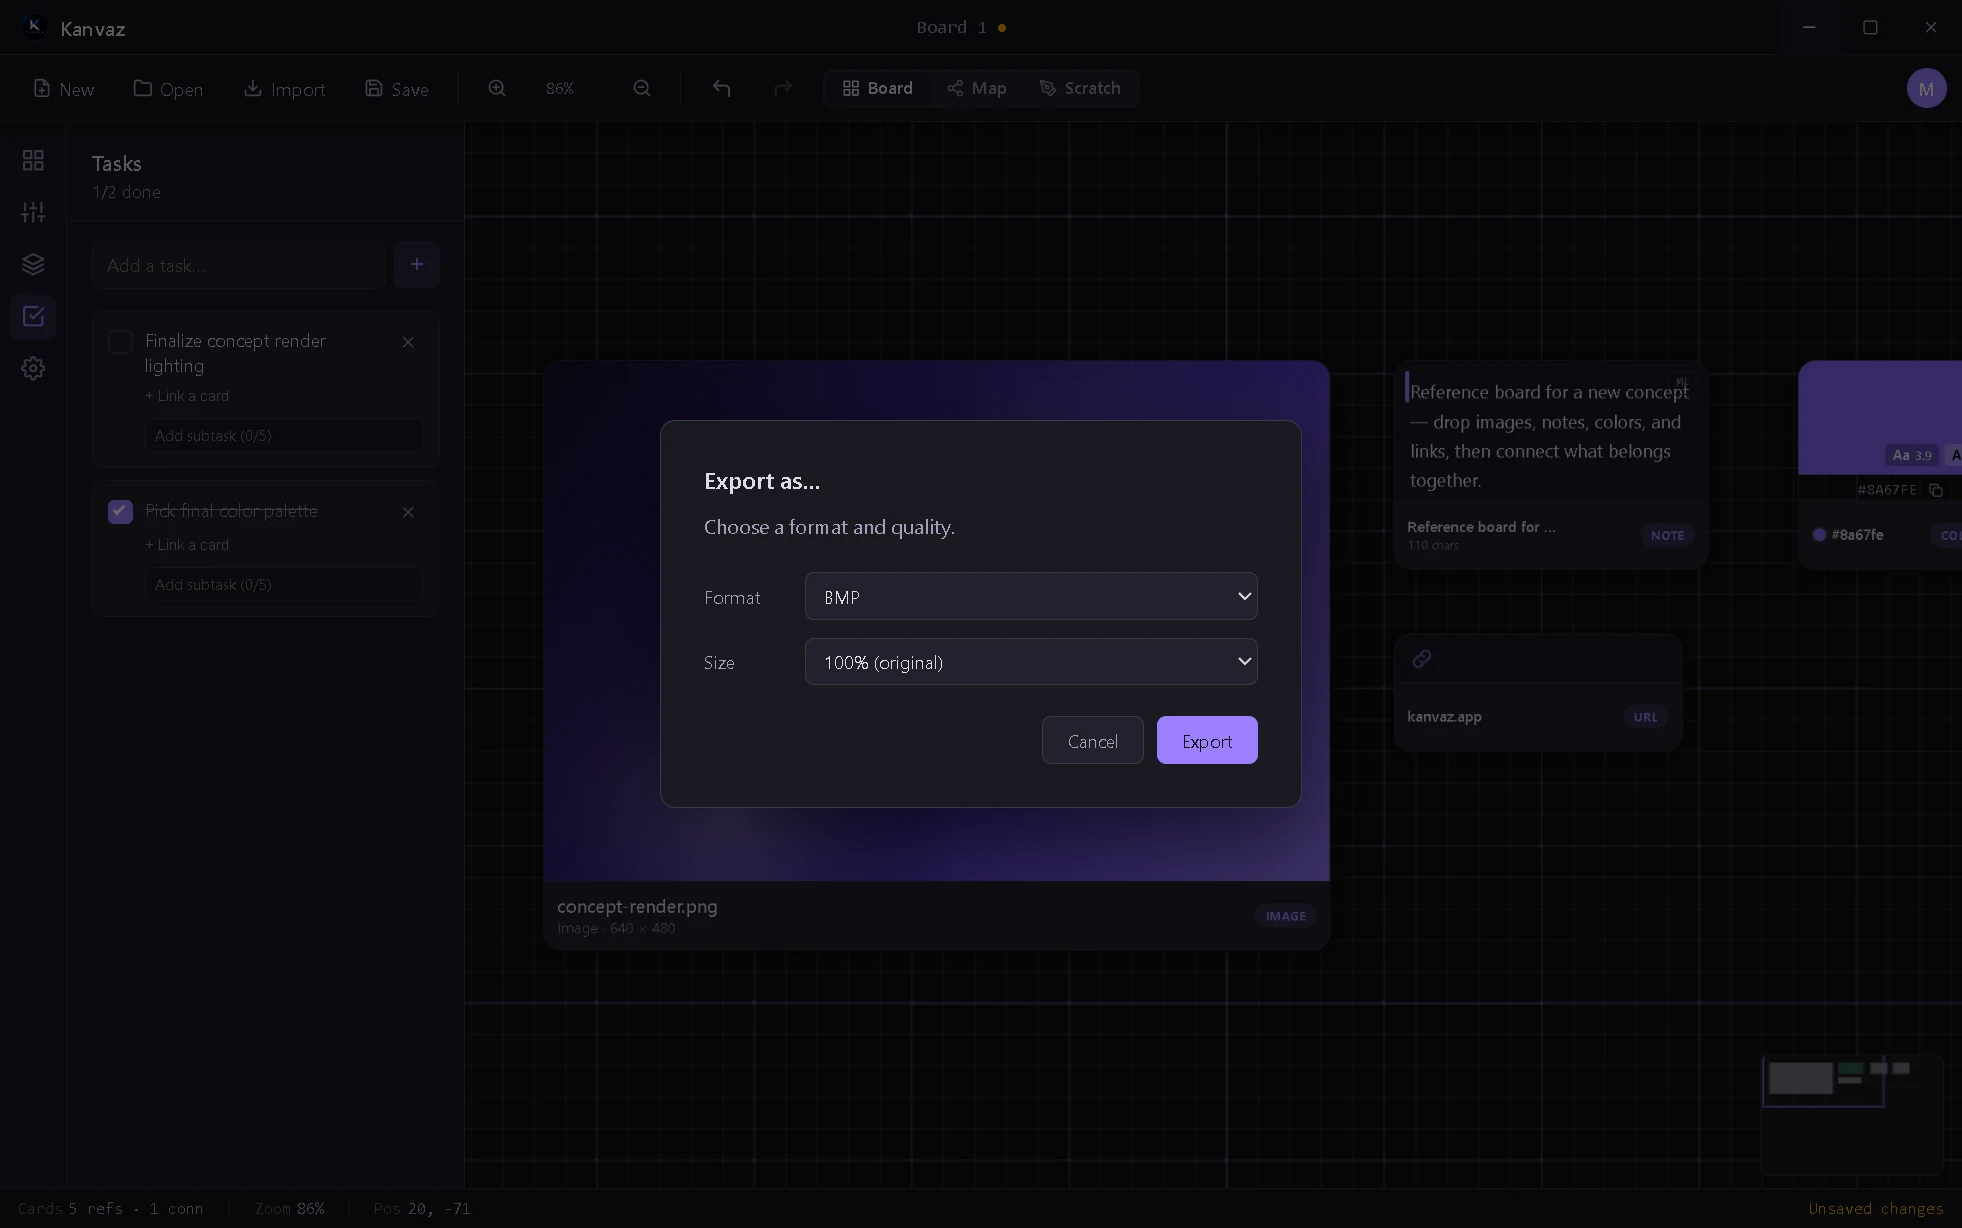Screen dimensions: 1962x1228
Task: Click Add subtask field under Pick final task
Action: [283, 584]
